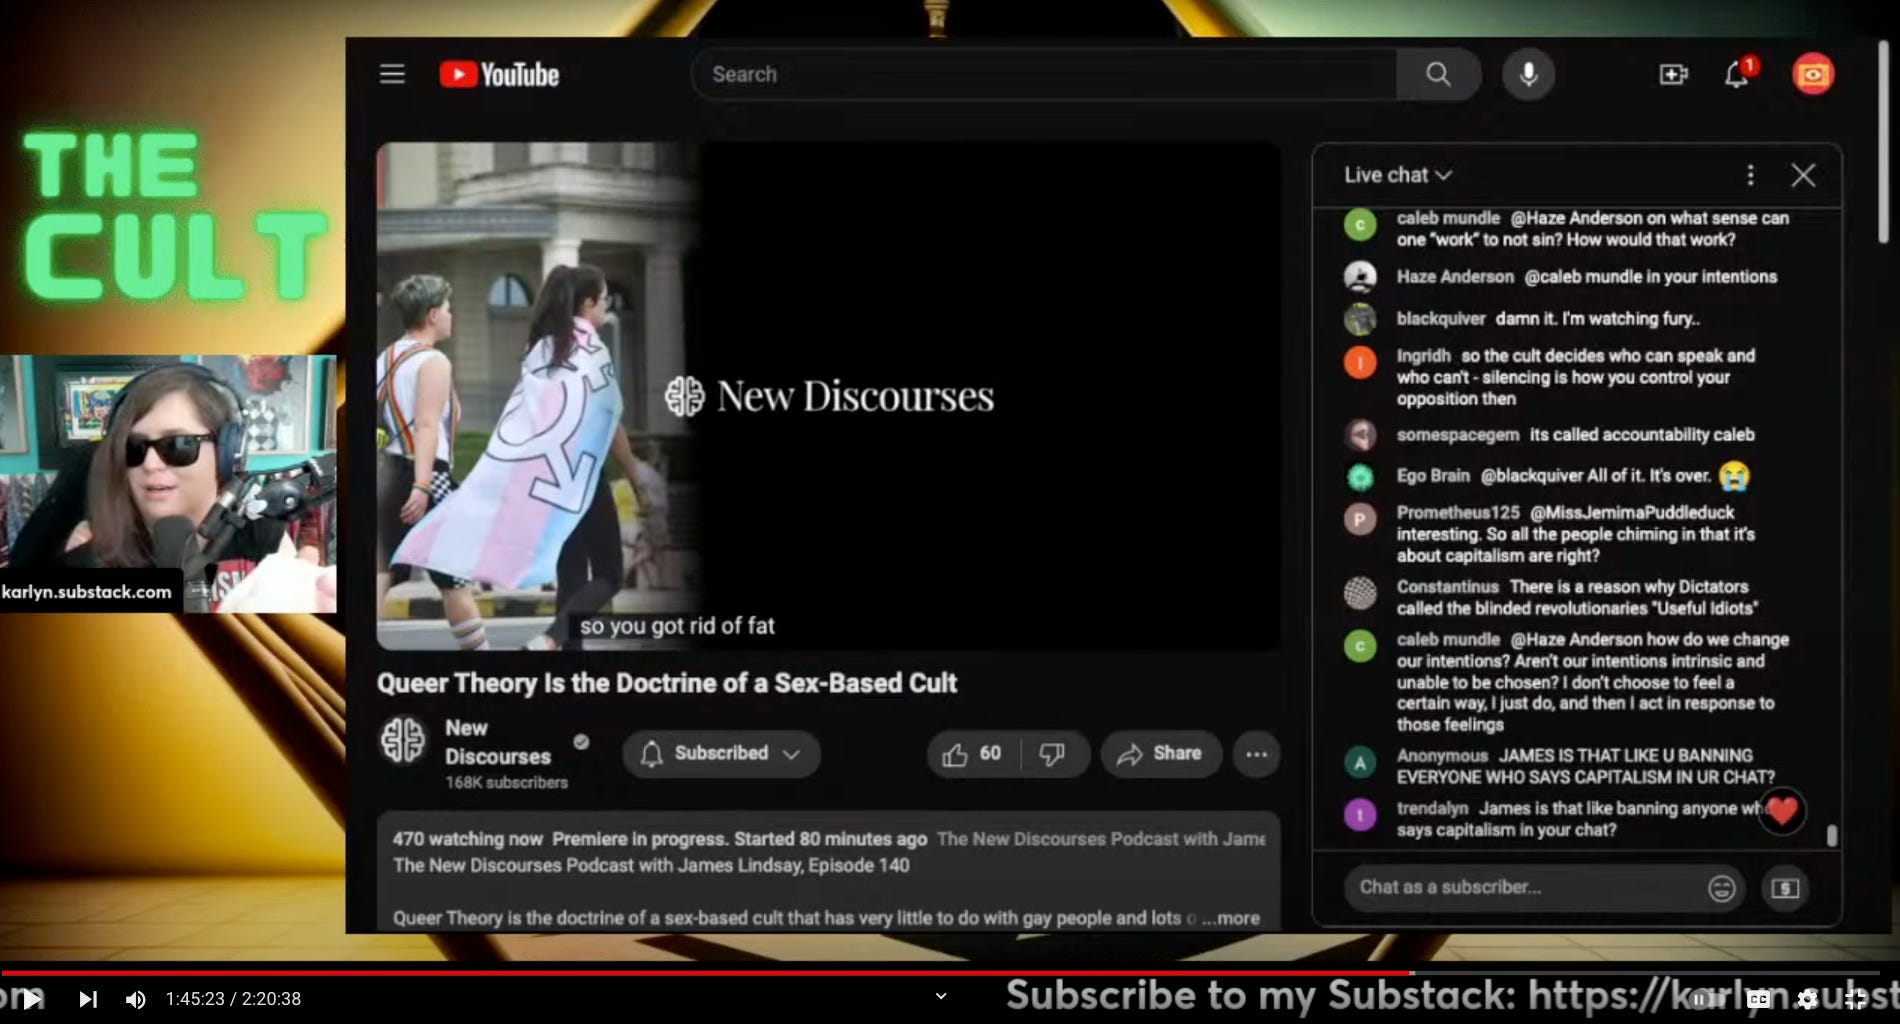Open New Discourses channel avatar

click(403, 741)
